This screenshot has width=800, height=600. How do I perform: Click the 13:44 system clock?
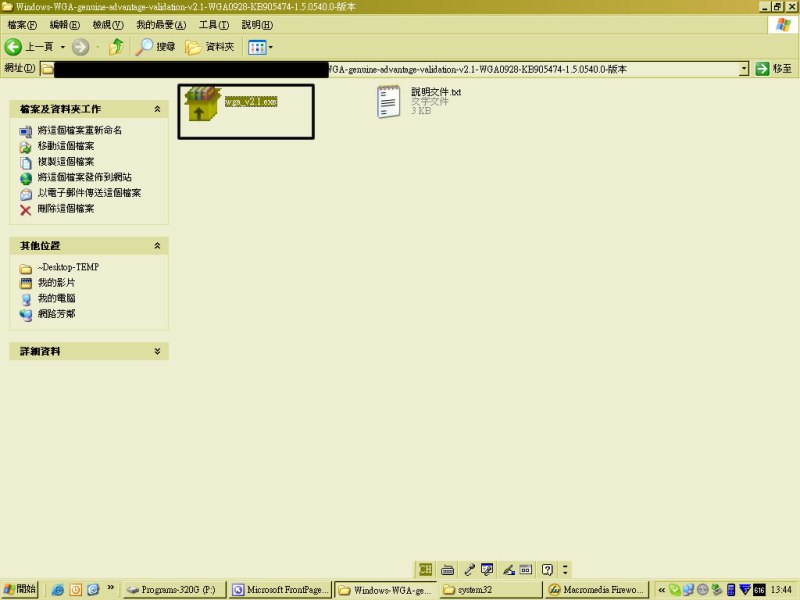pyautogui.click(x=781, y=590)
